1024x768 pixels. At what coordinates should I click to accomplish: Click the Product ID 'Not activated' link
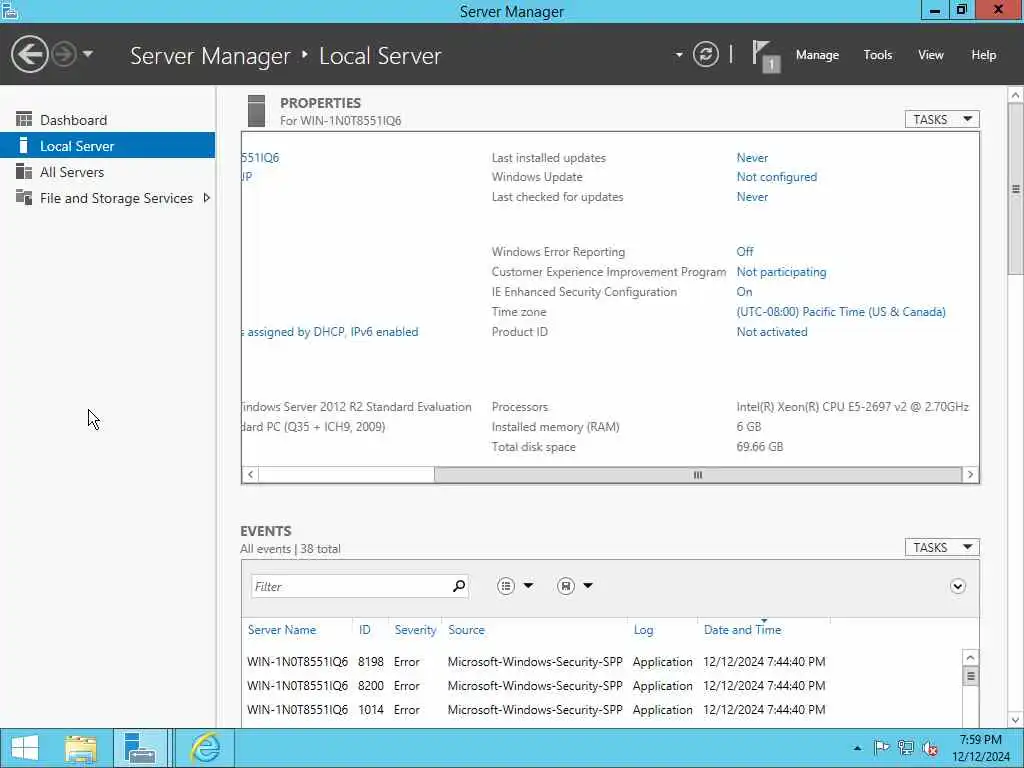pyautogui.click(x=772, y=332)
